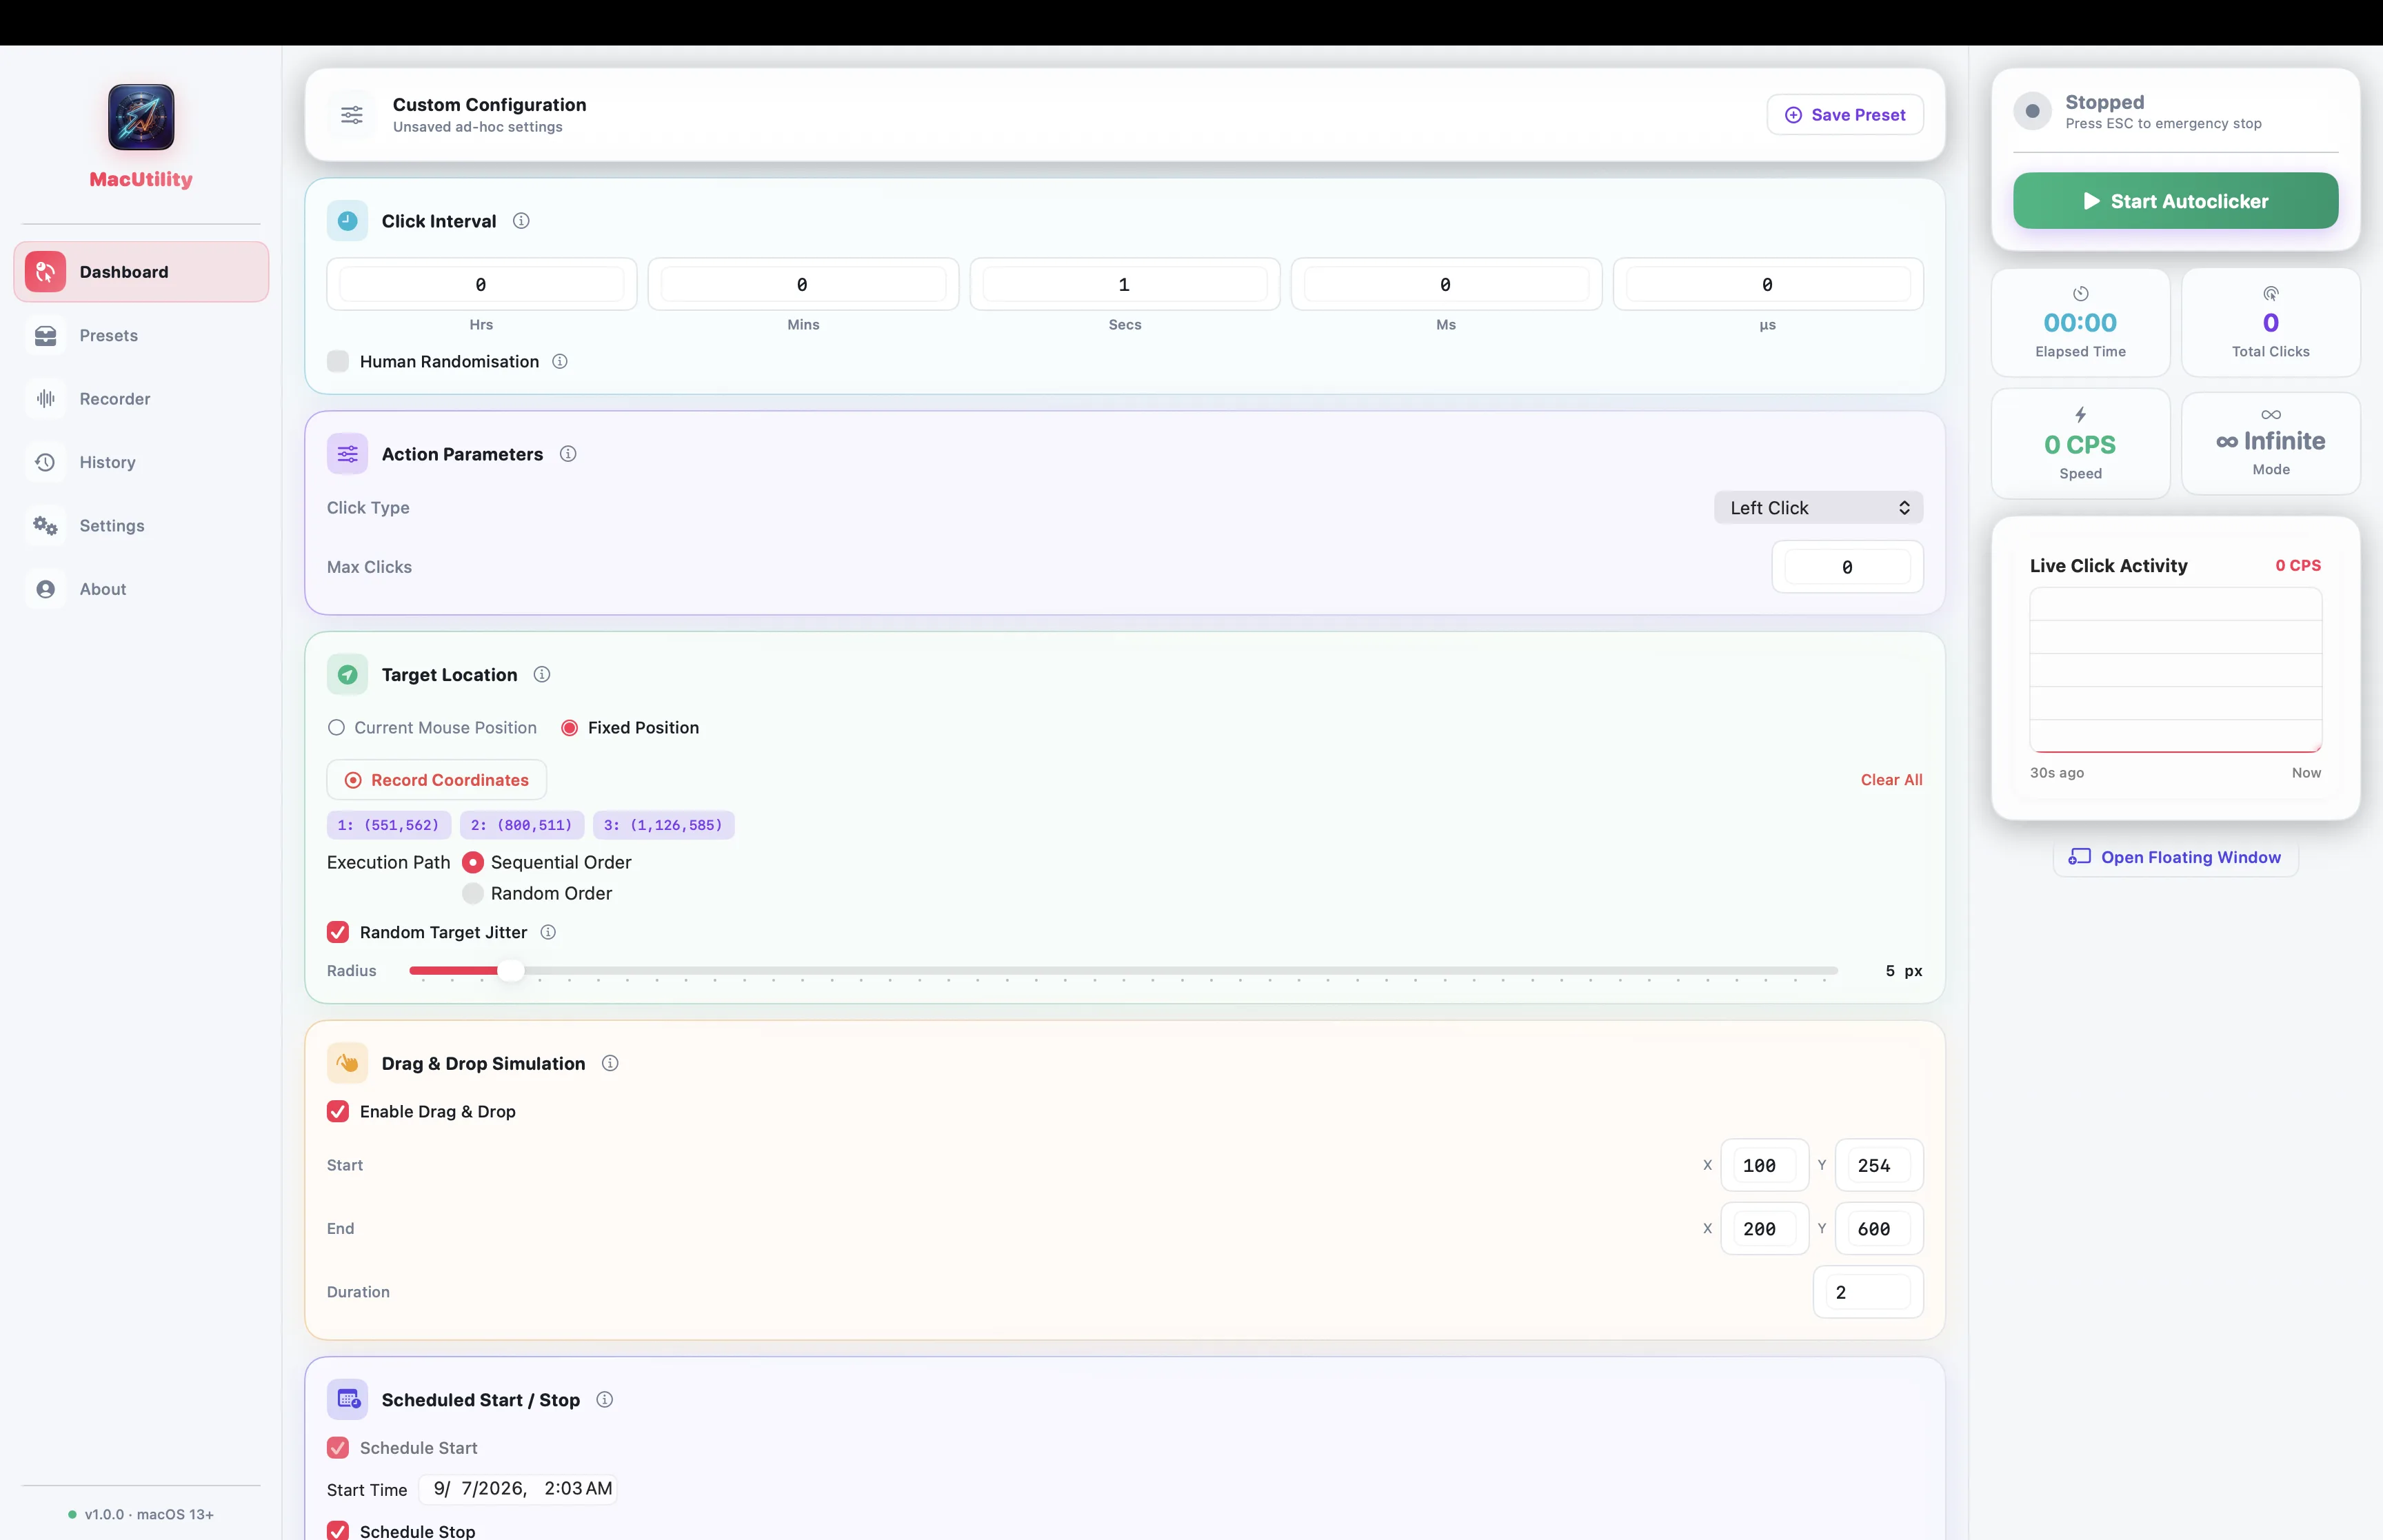Show info for Human Randomisation

[x=560, y=361]
